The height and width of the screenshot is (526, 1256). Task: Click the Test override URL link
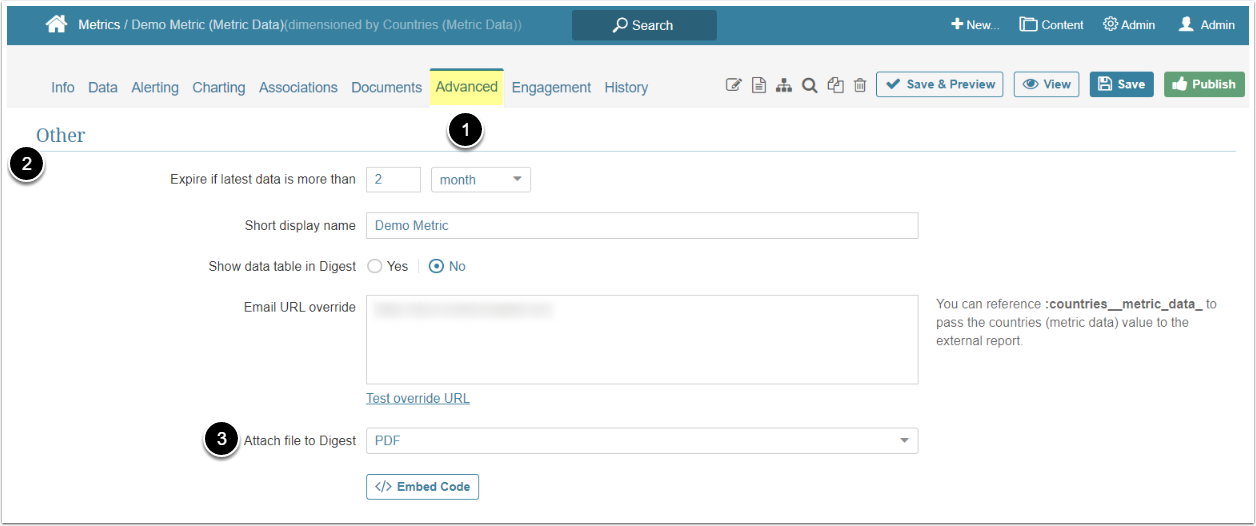[418, 398]
